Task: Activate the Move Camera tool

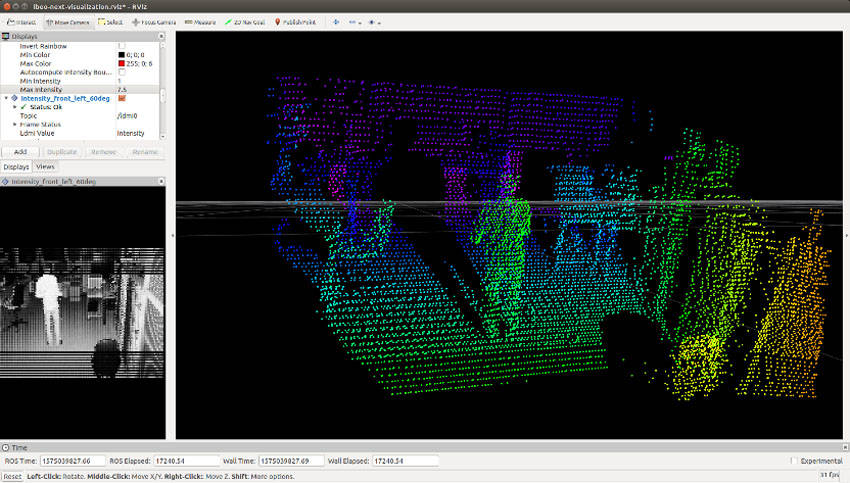Action: [68, 22]
